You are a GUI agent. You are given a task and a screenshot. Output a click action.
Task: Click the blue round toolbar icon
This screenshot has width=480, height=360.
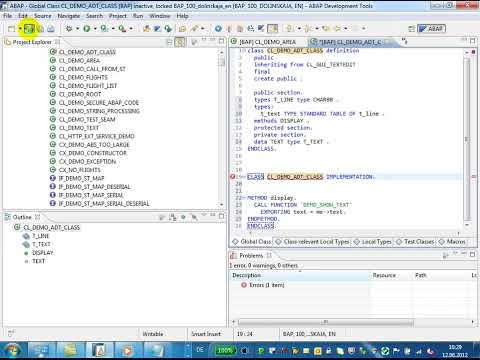(218, 29)
